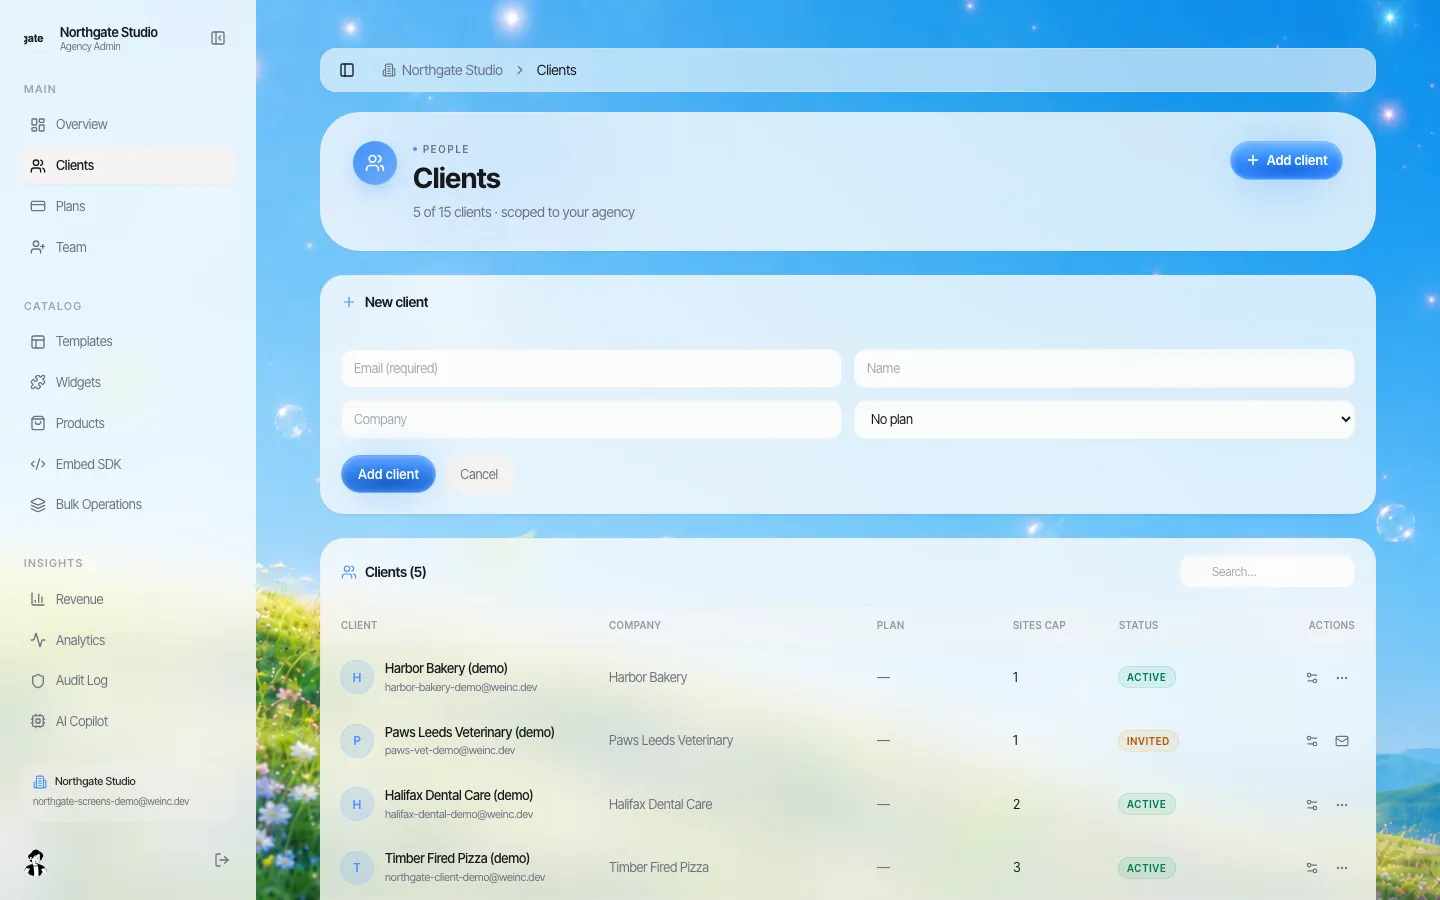Focus the Name input field
Image resolution: width=1440 pixels, height=900 pixels.
tap(1104, 368)
